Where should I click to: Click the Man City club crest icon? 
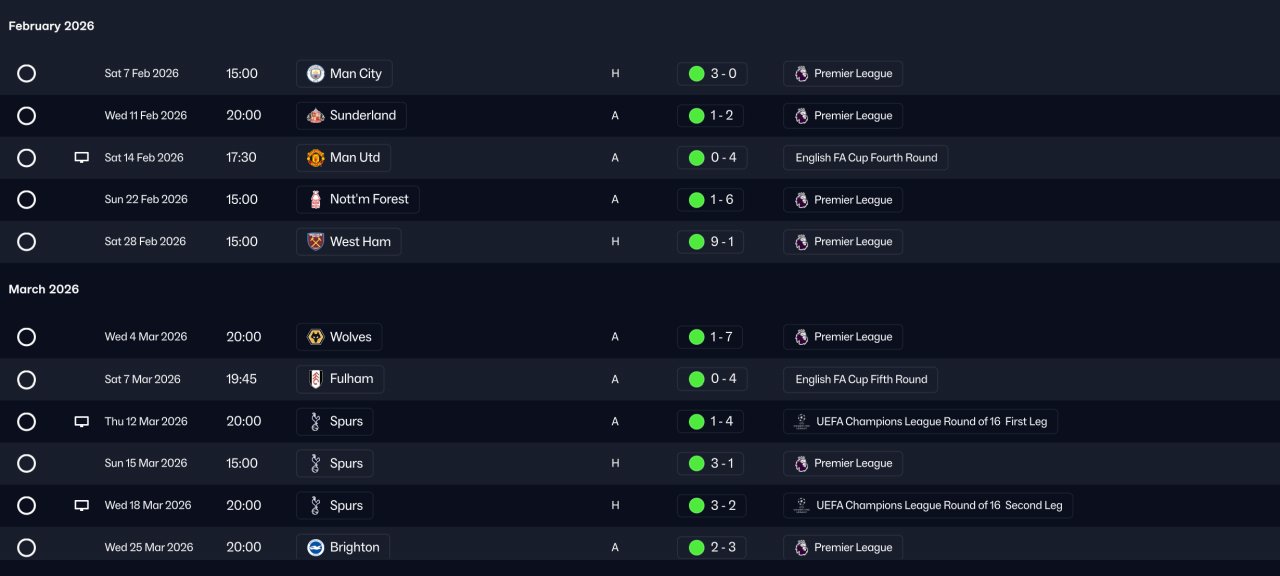coord(315,74)
